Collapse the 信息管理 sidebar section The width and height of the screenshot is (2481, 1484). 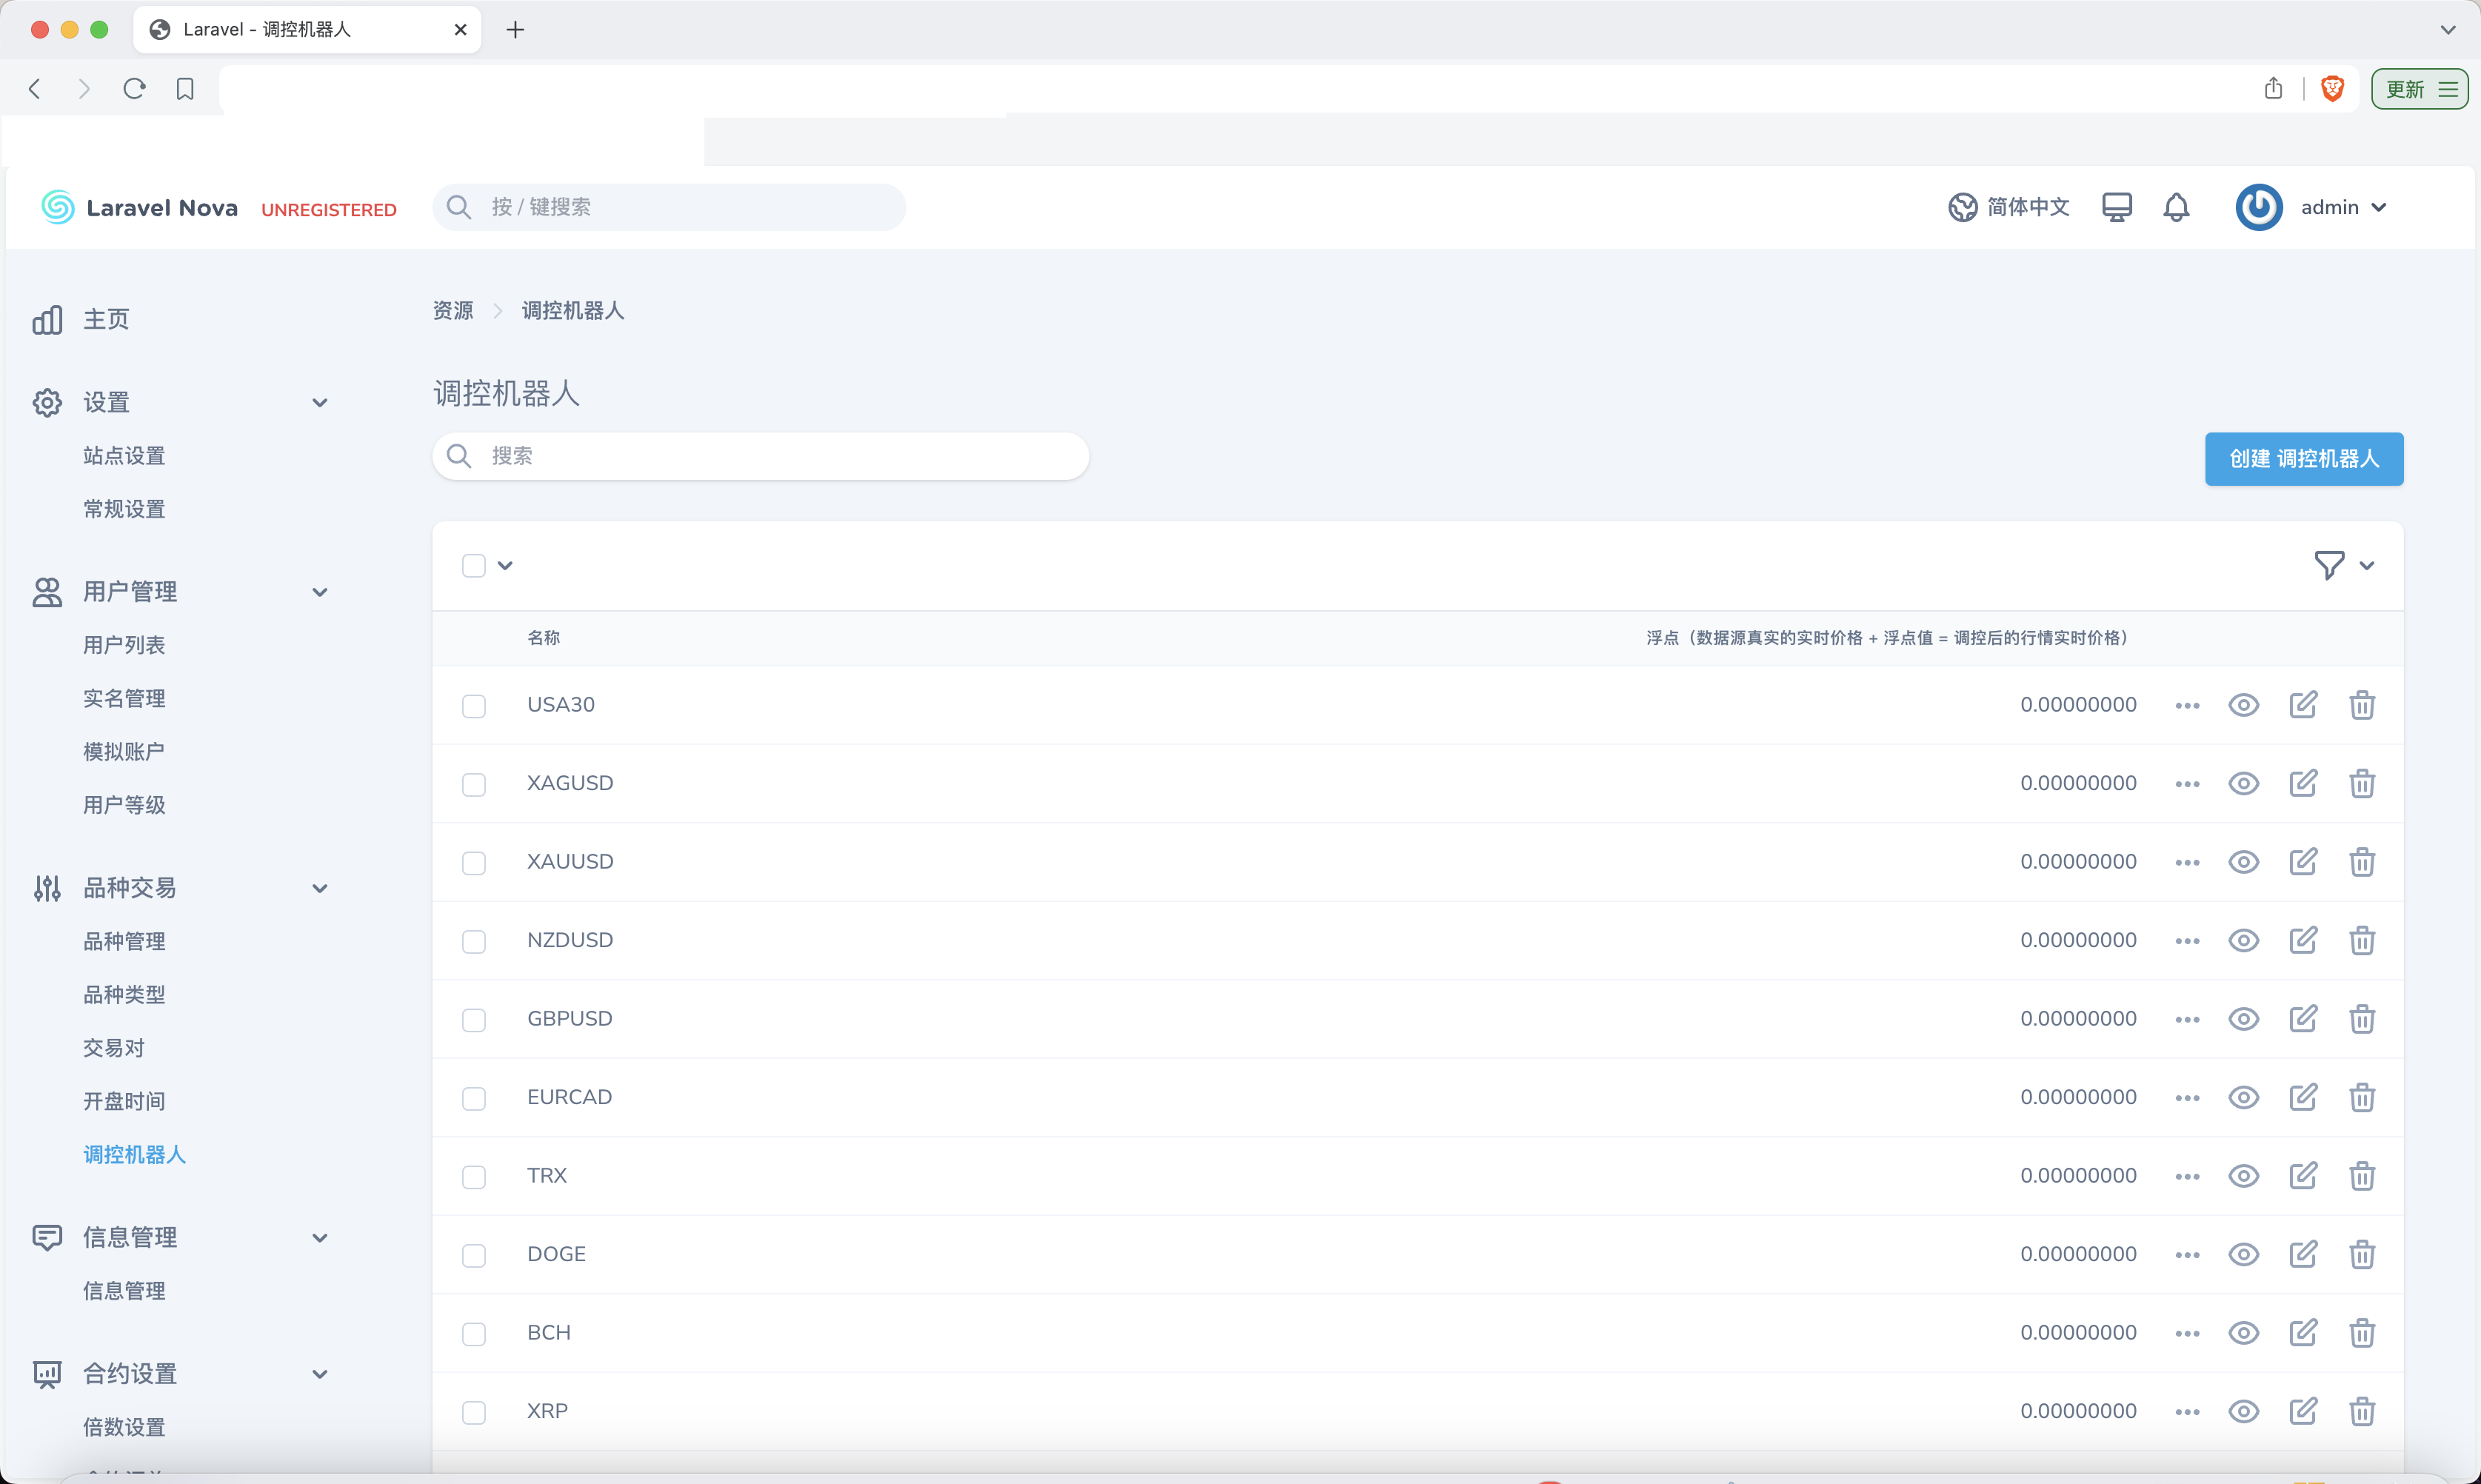[320, 1238]
